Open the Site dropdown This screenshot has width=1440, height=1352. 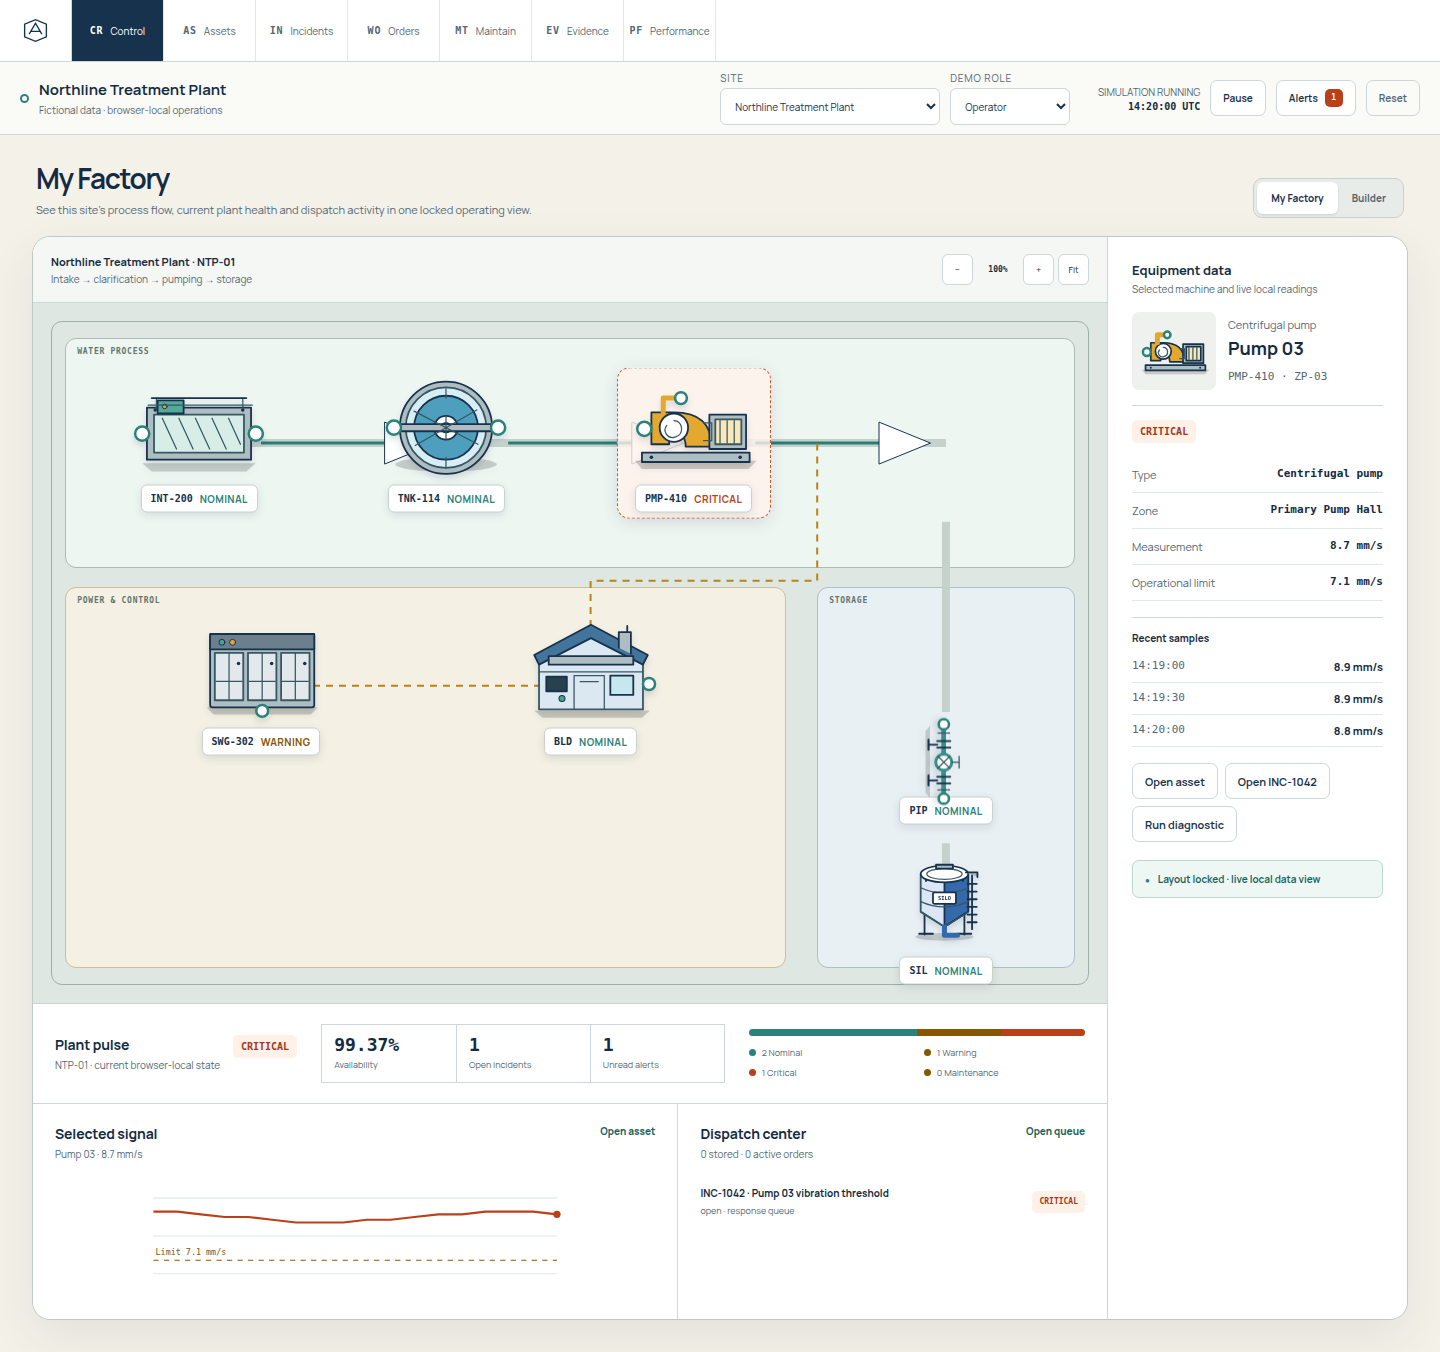click(x=830, y=107)
